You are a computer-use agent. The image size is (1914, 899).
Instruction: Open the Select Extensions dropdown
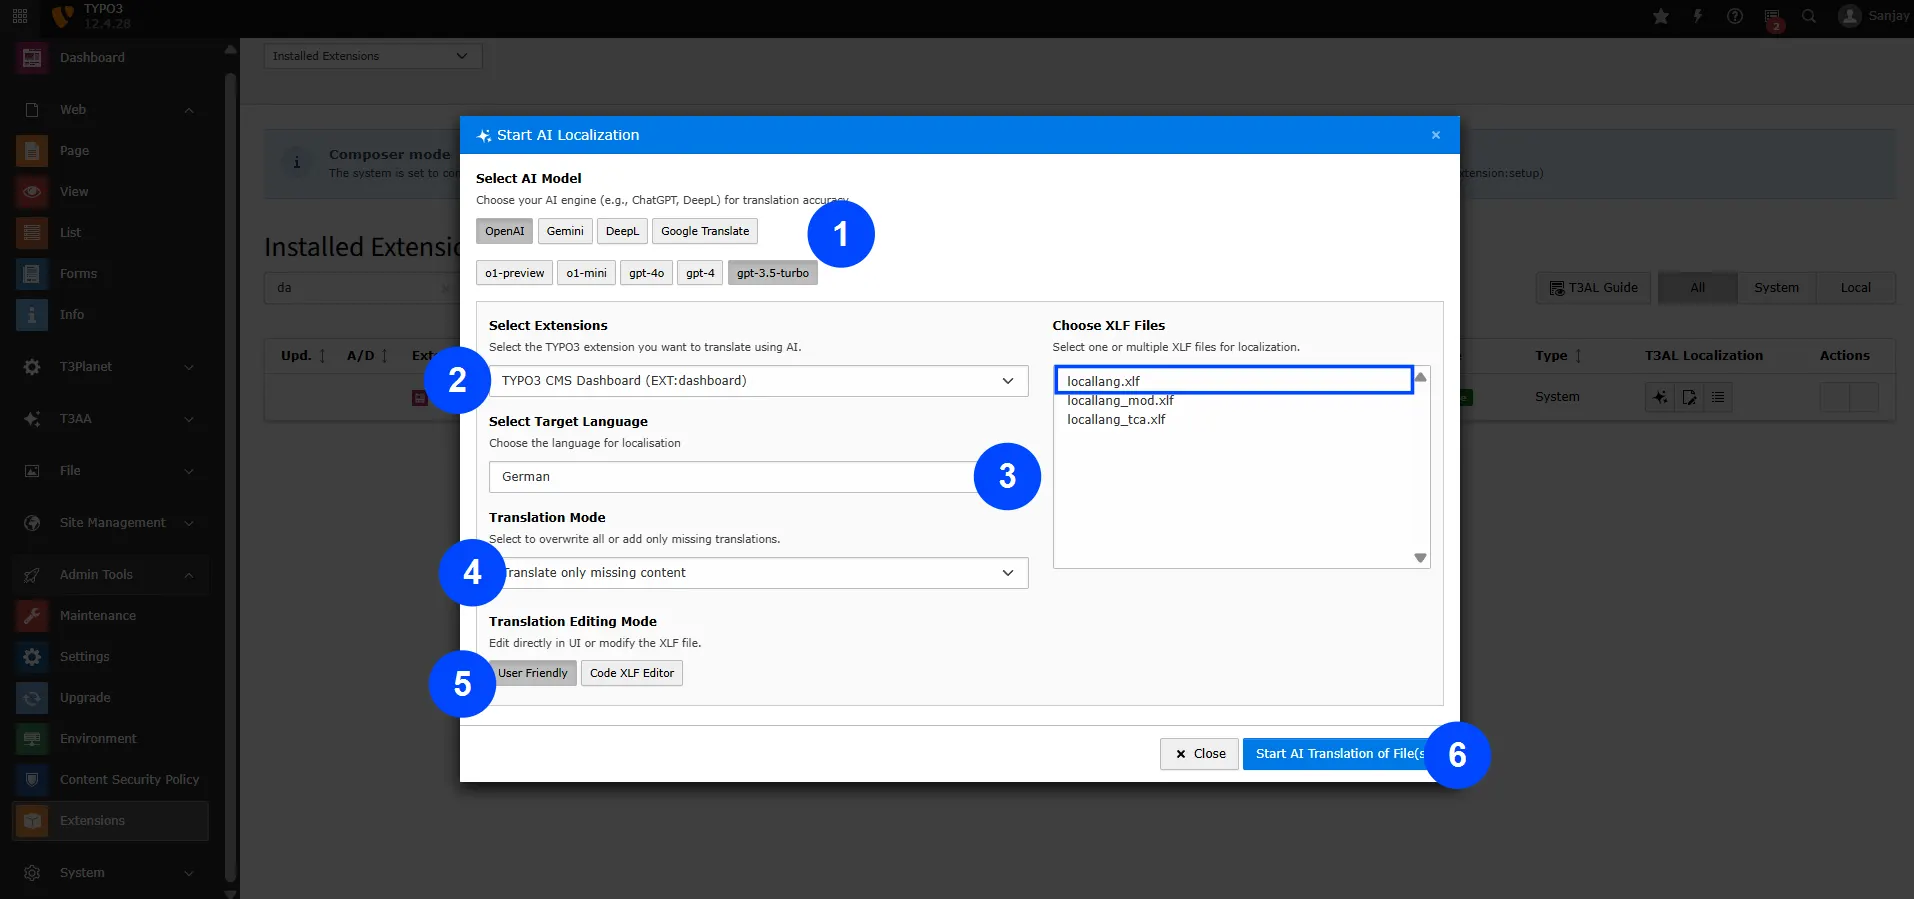tap(758, 381)
